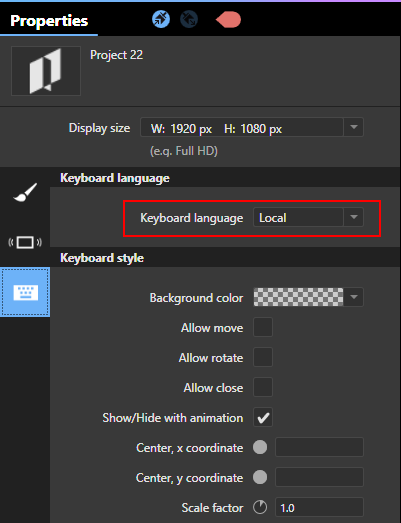Enable the Allow move checkbox
The image size is (401, 523).
263,327
